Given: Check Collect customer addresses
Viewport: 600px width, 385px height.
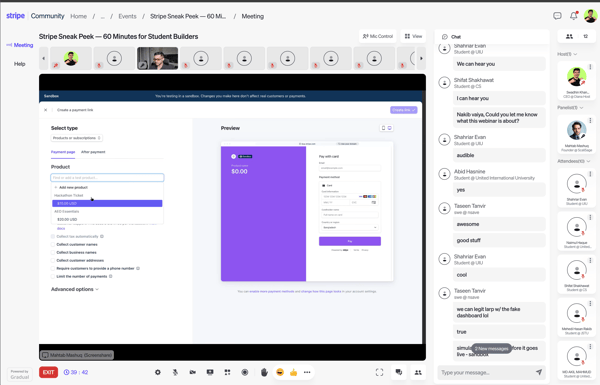Looking at the screenshot, I should (53, 261).
